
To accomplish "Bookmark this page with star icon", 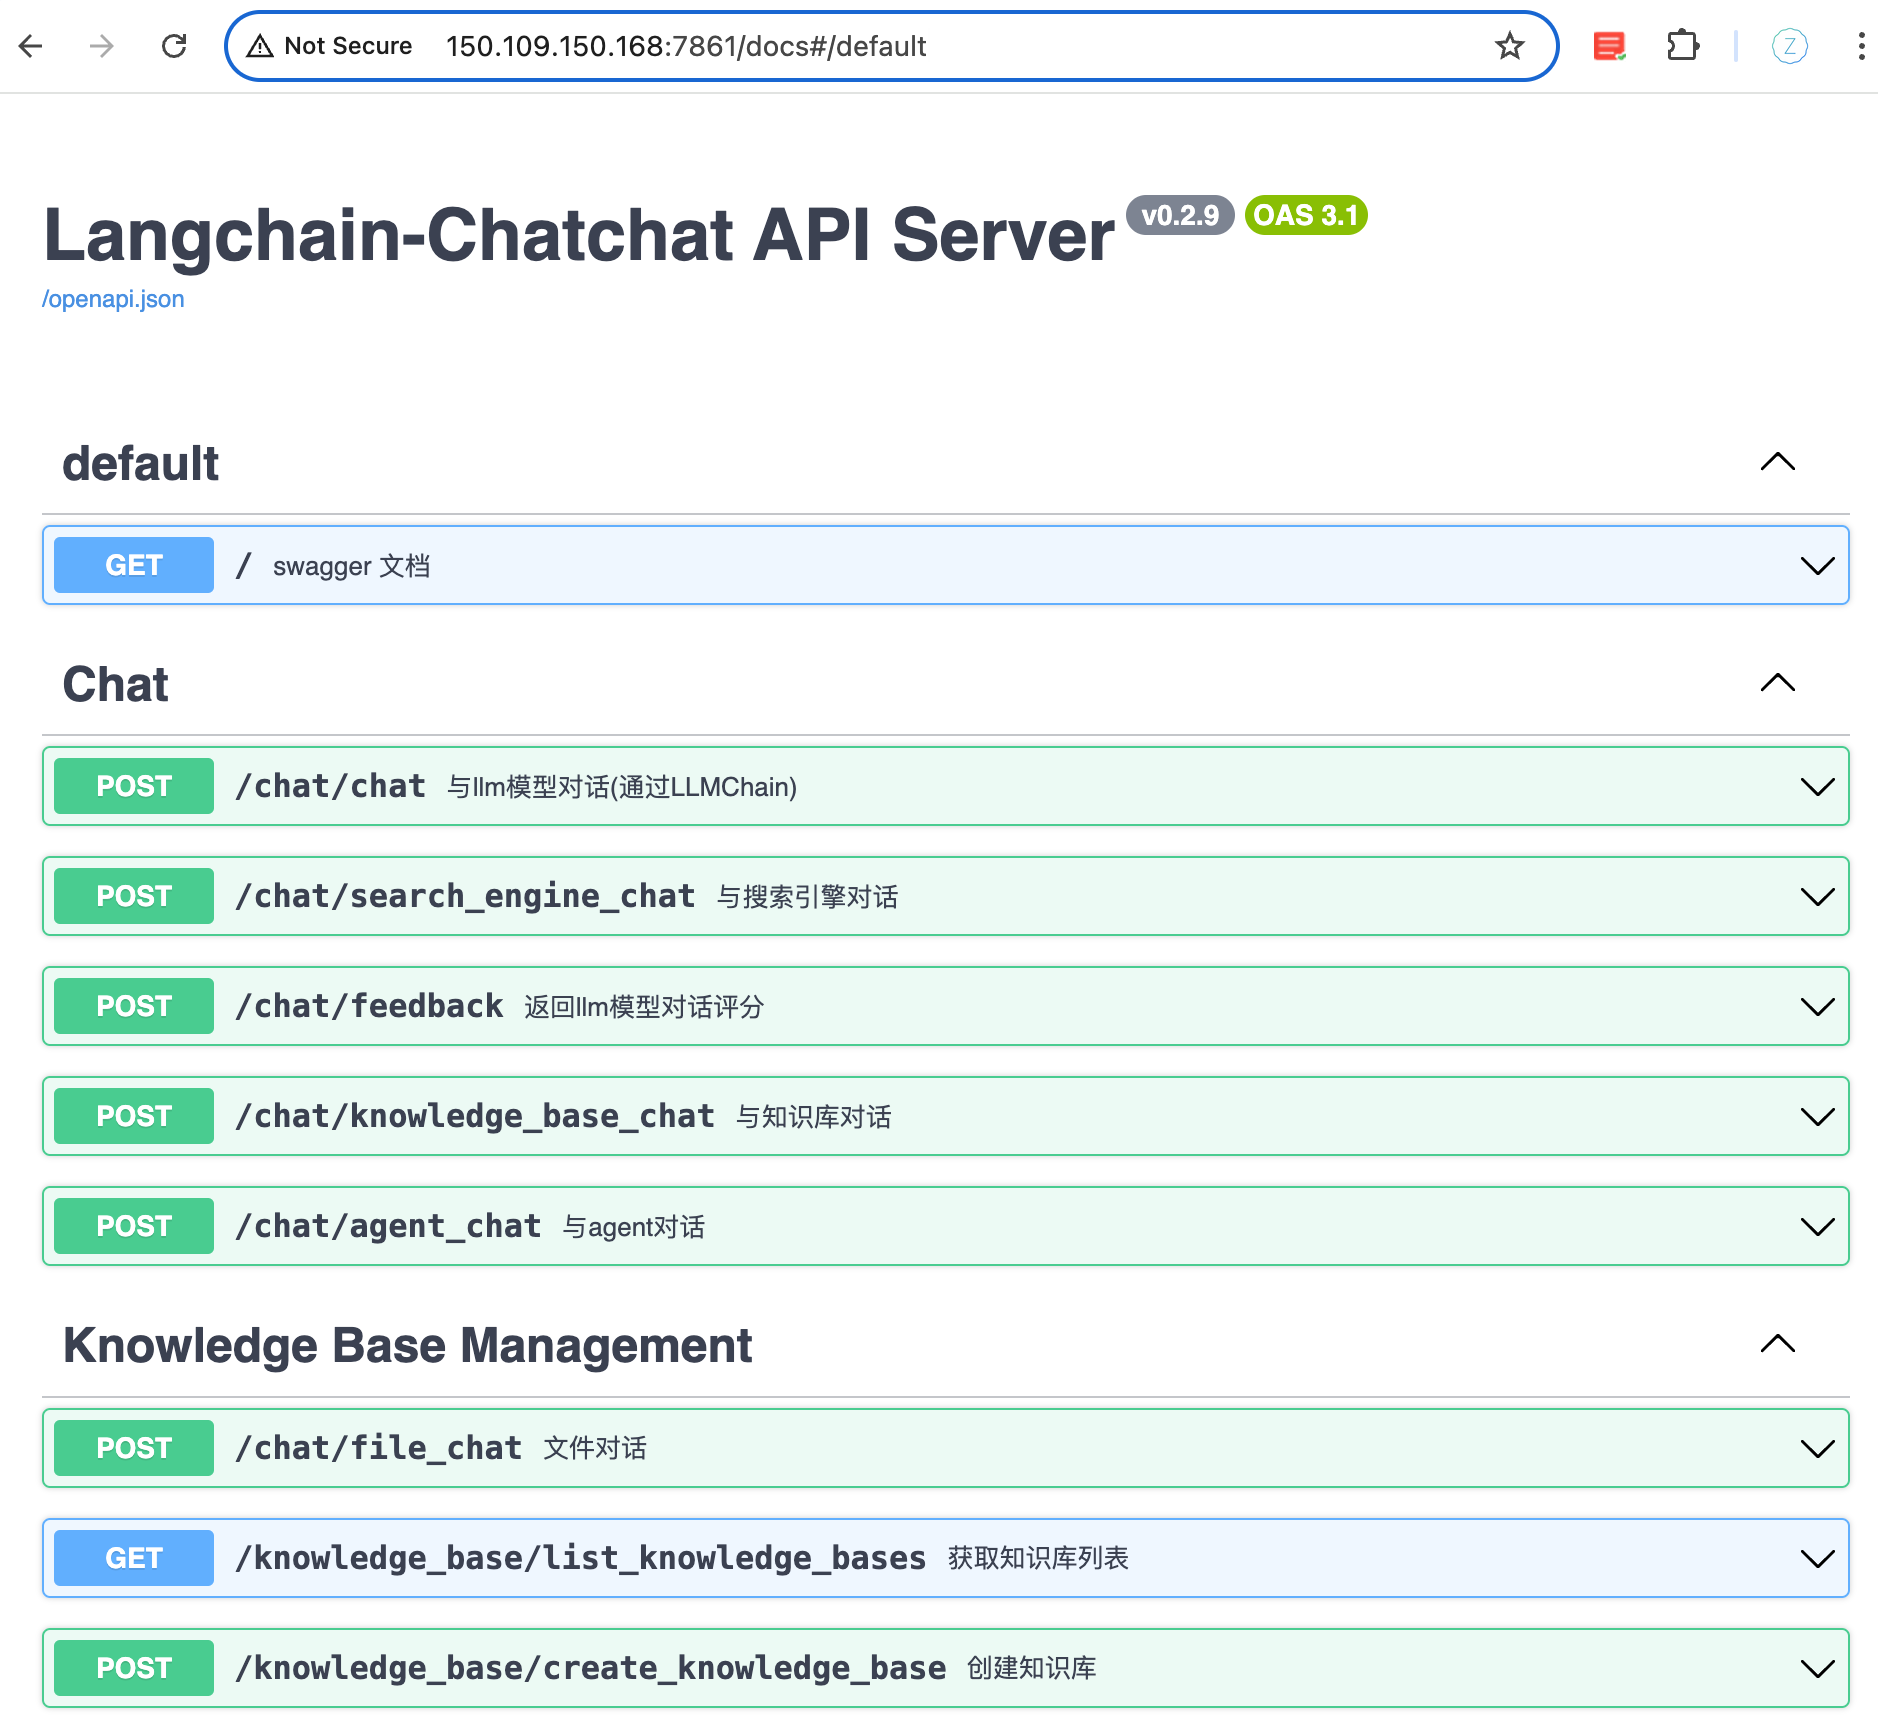I will [1509, 46].
